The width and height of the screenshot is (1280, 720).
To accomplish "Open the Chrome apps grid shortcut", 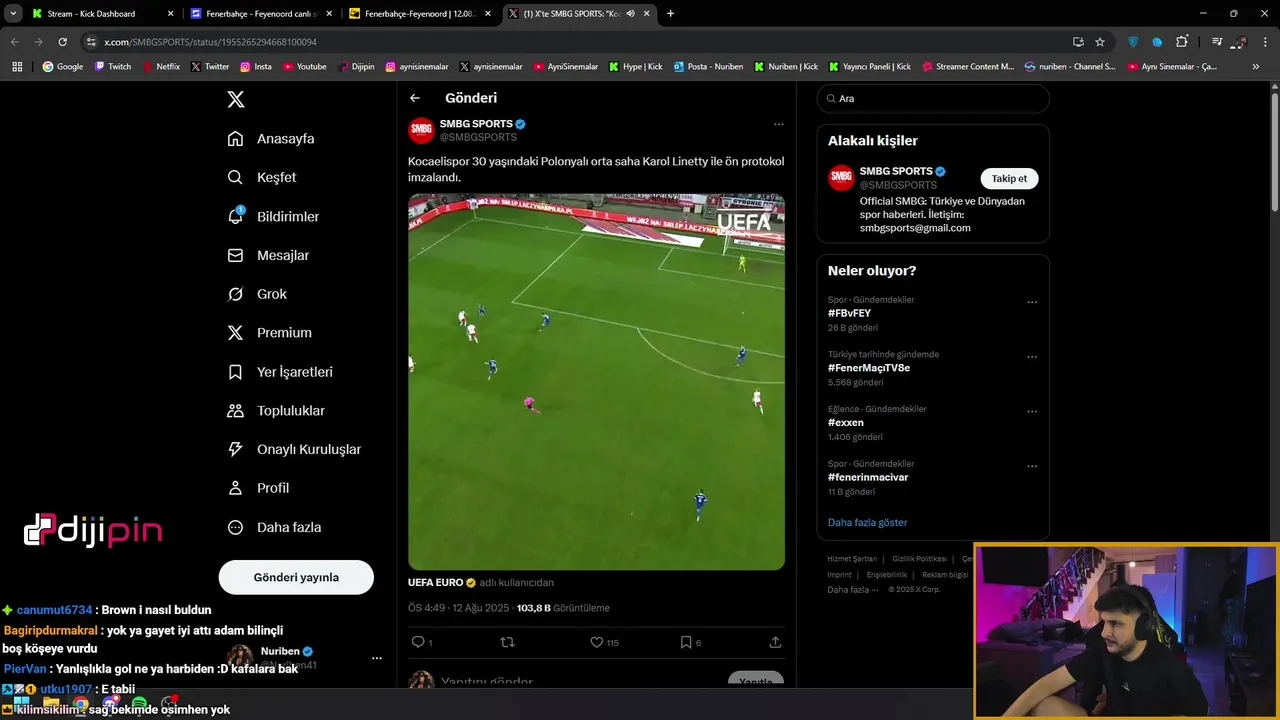I will click(x=17, y=66).
